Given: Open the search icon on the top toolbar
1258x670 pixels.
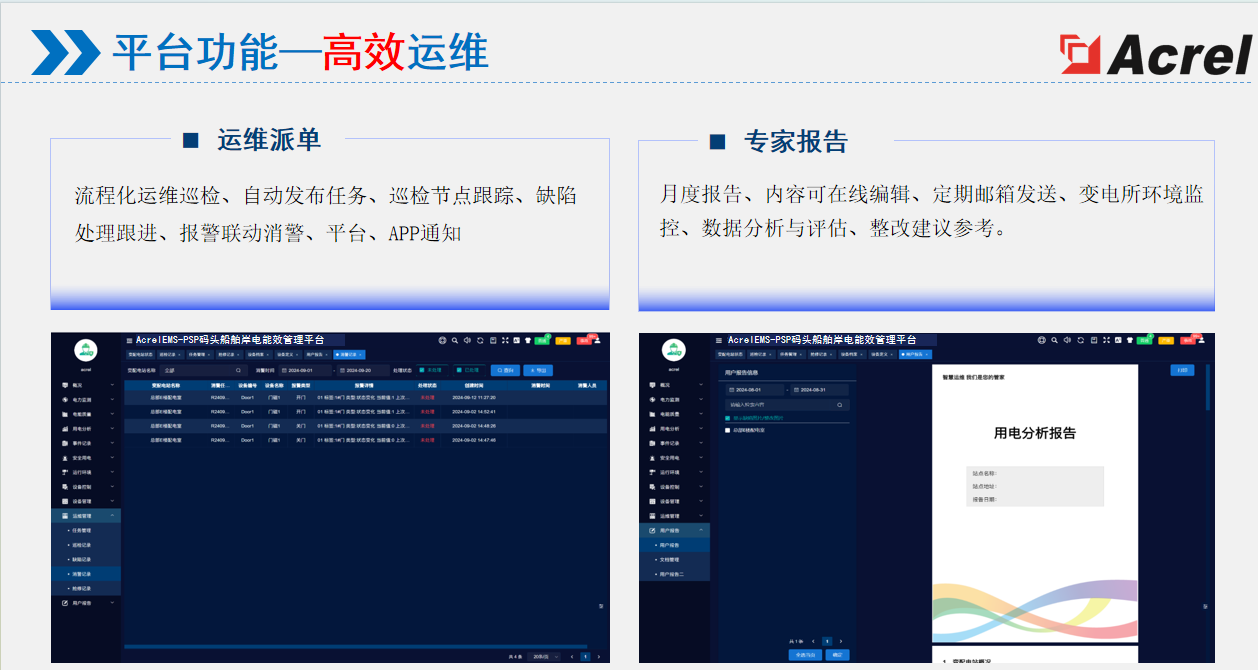Looking at the screenshot, I should coord(455,340).
